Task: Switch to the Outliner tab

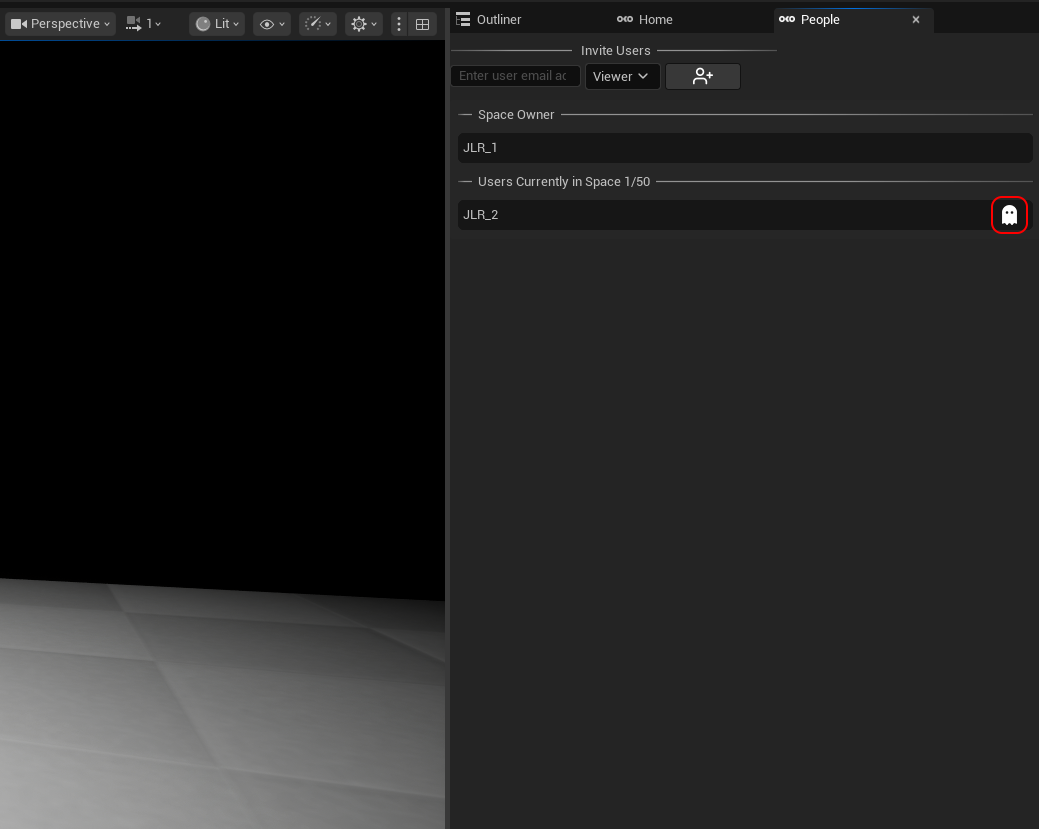Action: click(x=498, y=19)
